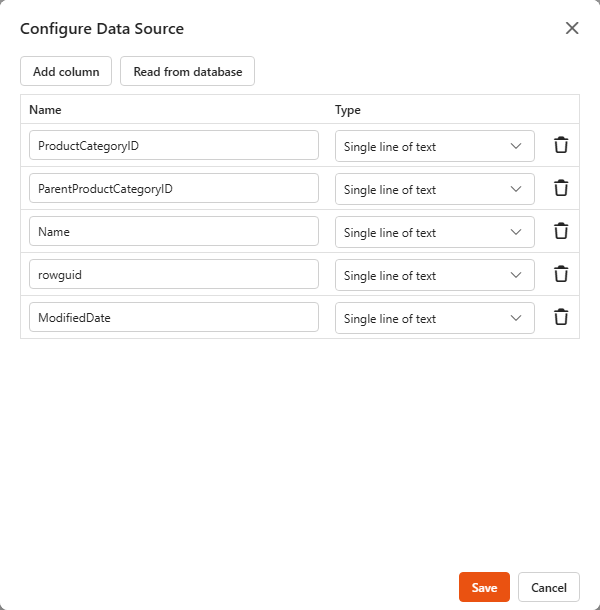Image resolution: width=600 pixels, height=610 pixels.
Task: Change the type of rowguid column
Action: point(435,275)
